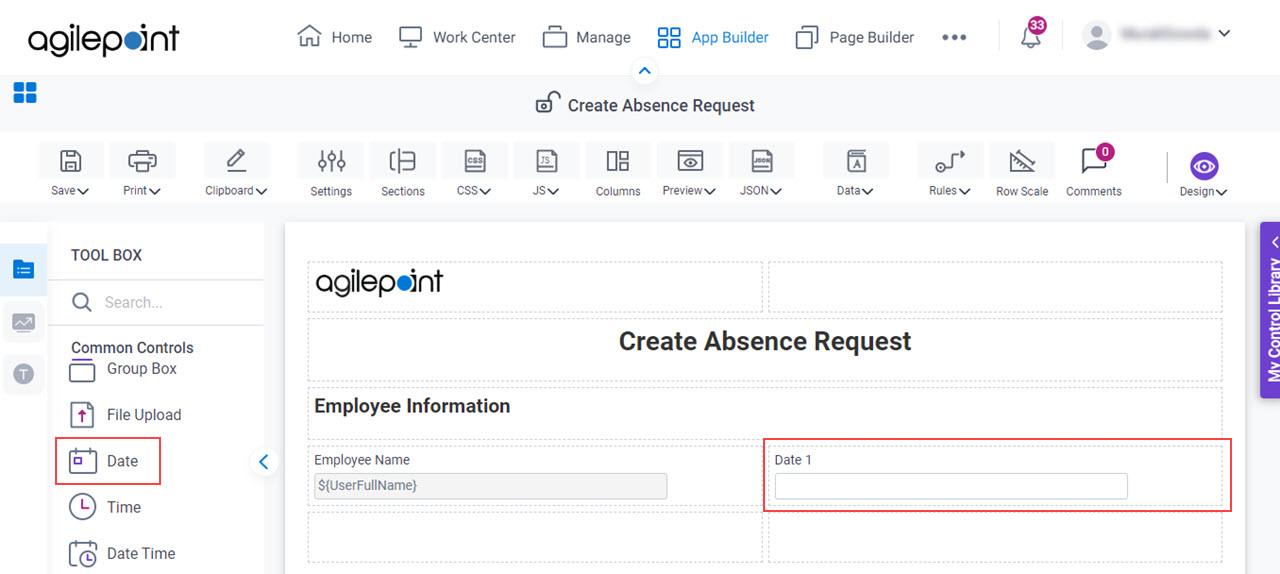
Task: Open the user account dropdown
Action: (x=1157, y=35)
